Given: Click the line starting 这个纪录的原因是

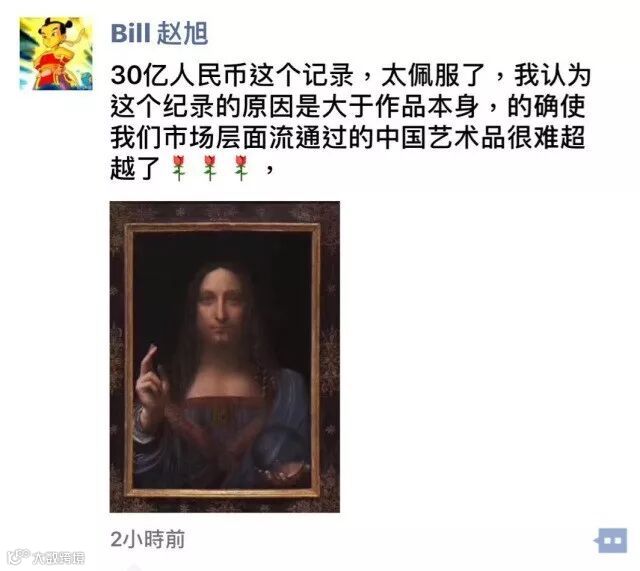Looking at the screenshot, I should click(348, 107).
